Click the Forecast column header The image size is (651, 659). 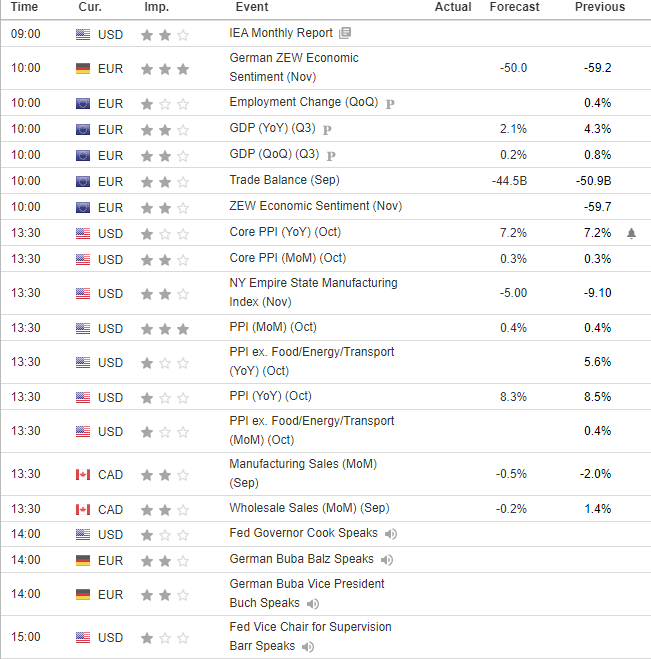click(514, 7)
